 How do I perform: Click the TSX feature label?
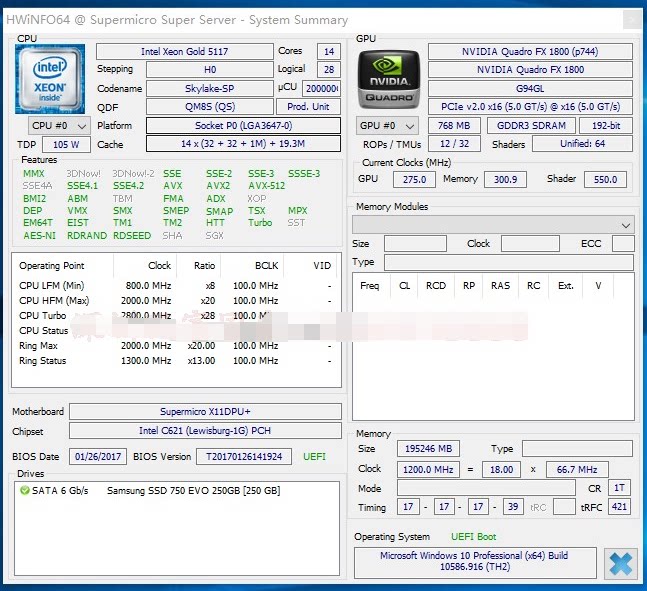tap(257, 210)
